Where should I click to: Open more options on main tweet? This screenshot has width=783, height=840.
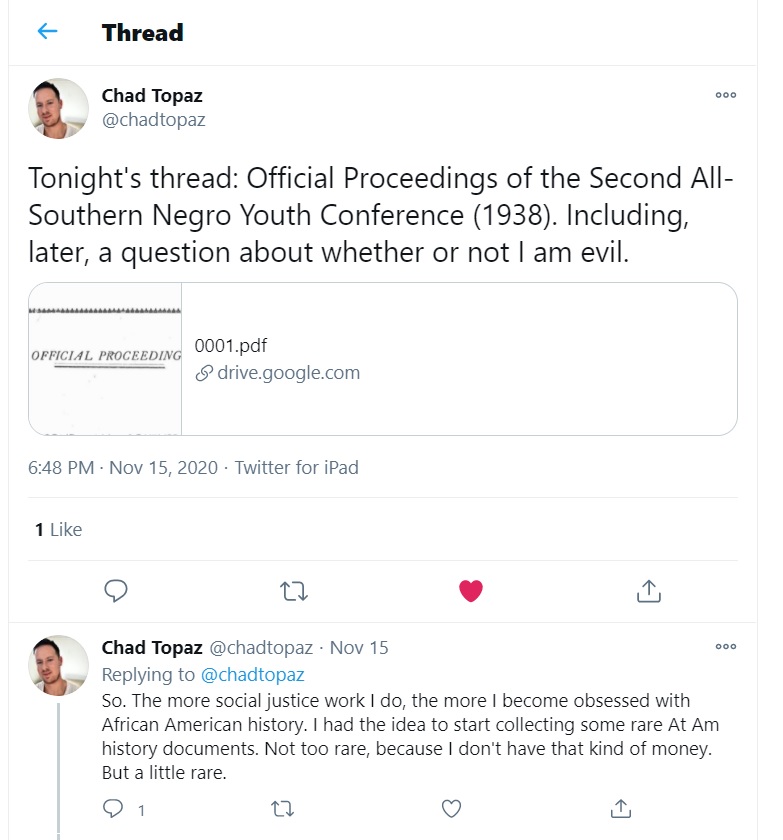[x=726, y=96]
